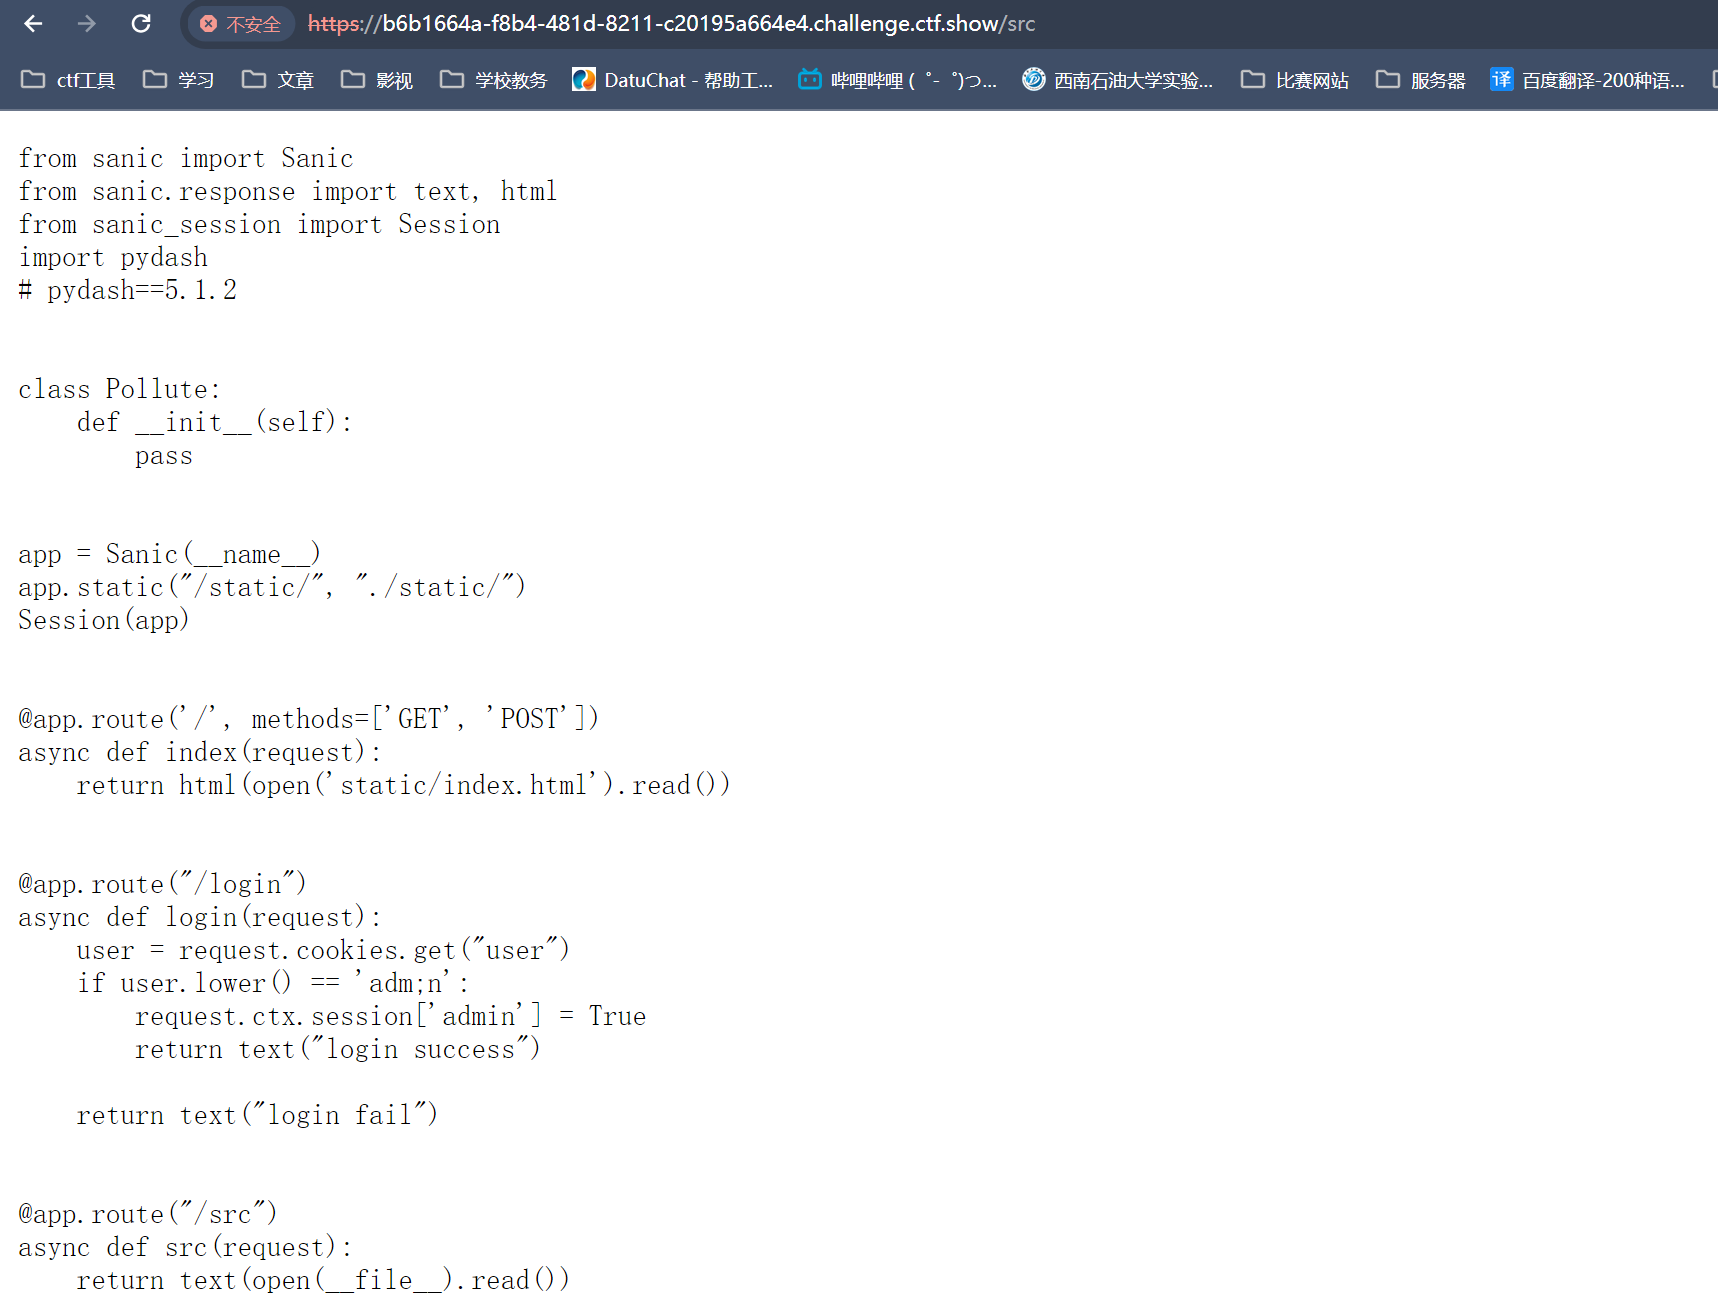Screen dimensions: 1718x1316
Task: Open the 哔哩哔哩 bookmark
Action: pos(898,80)
